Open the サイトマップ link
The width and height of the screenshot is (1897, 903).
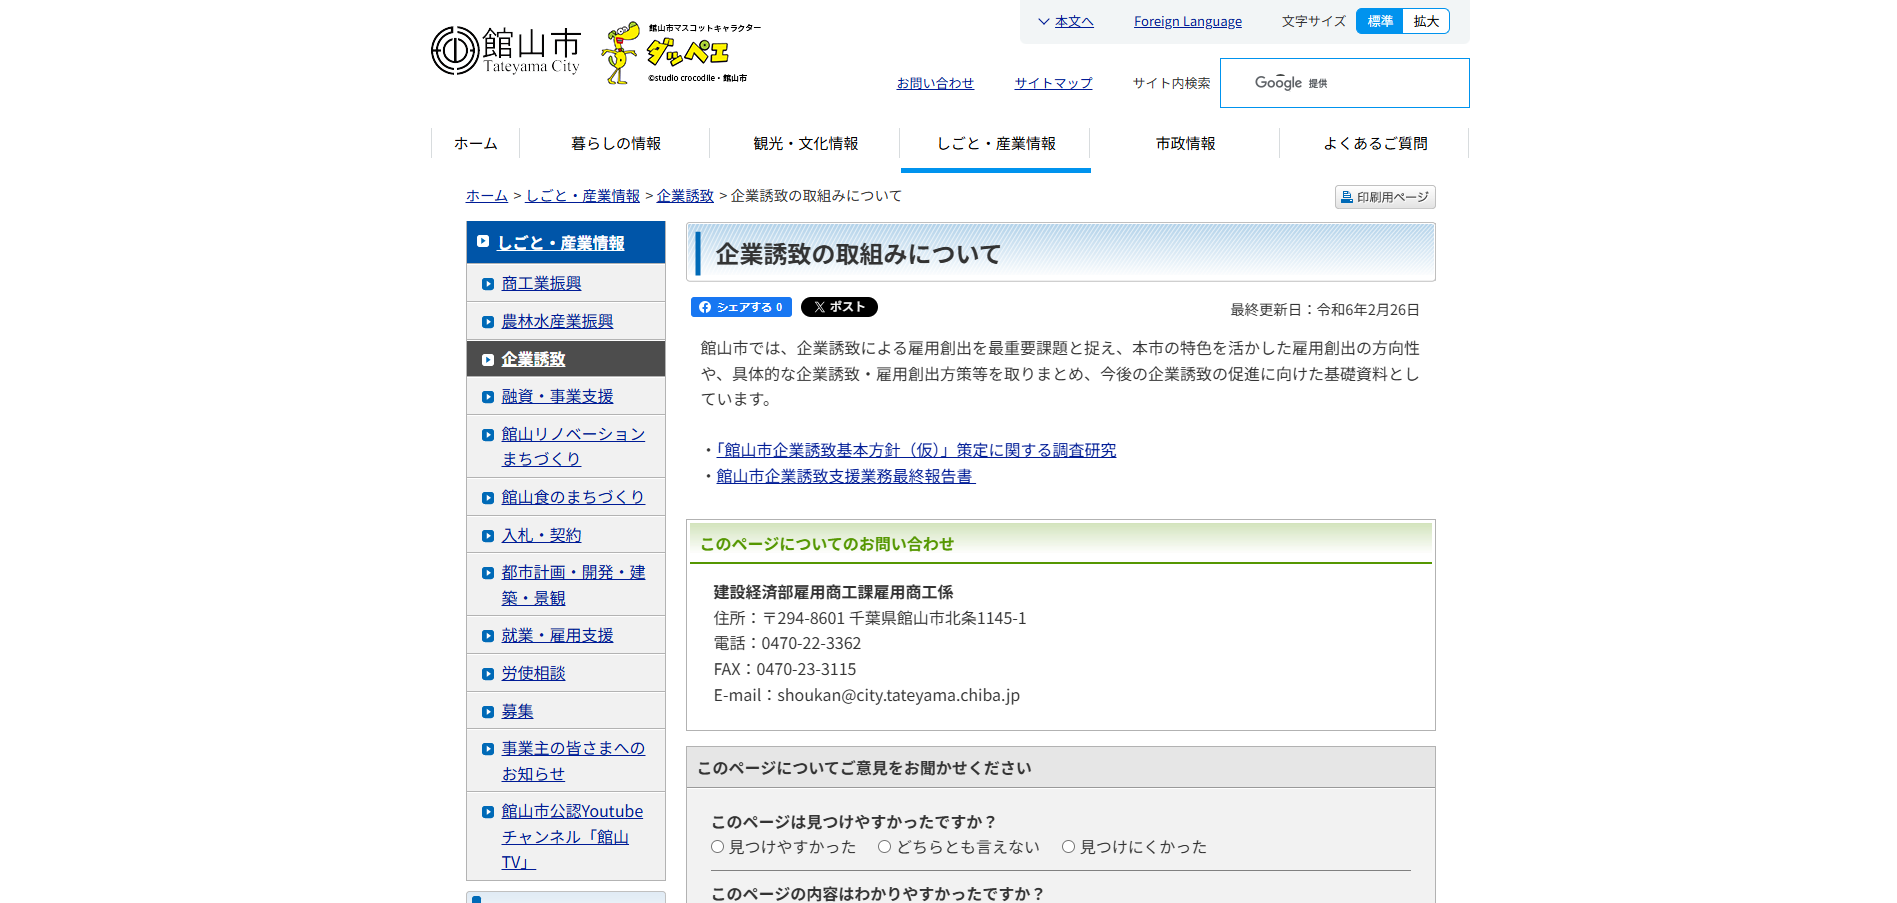[1053, 83]
